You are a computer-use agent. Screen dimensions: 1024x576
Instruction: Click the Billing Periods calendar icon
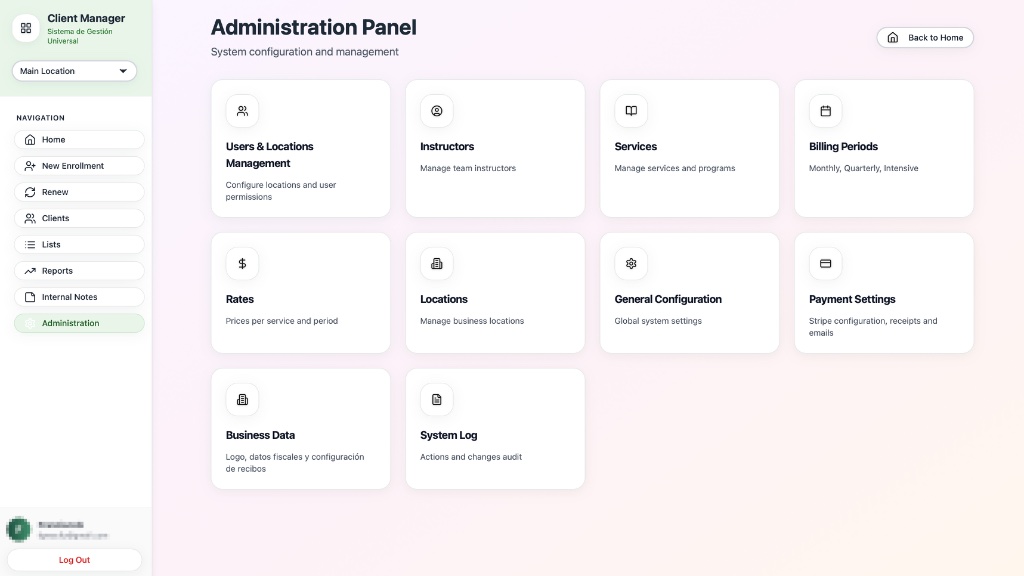(825, 111)
